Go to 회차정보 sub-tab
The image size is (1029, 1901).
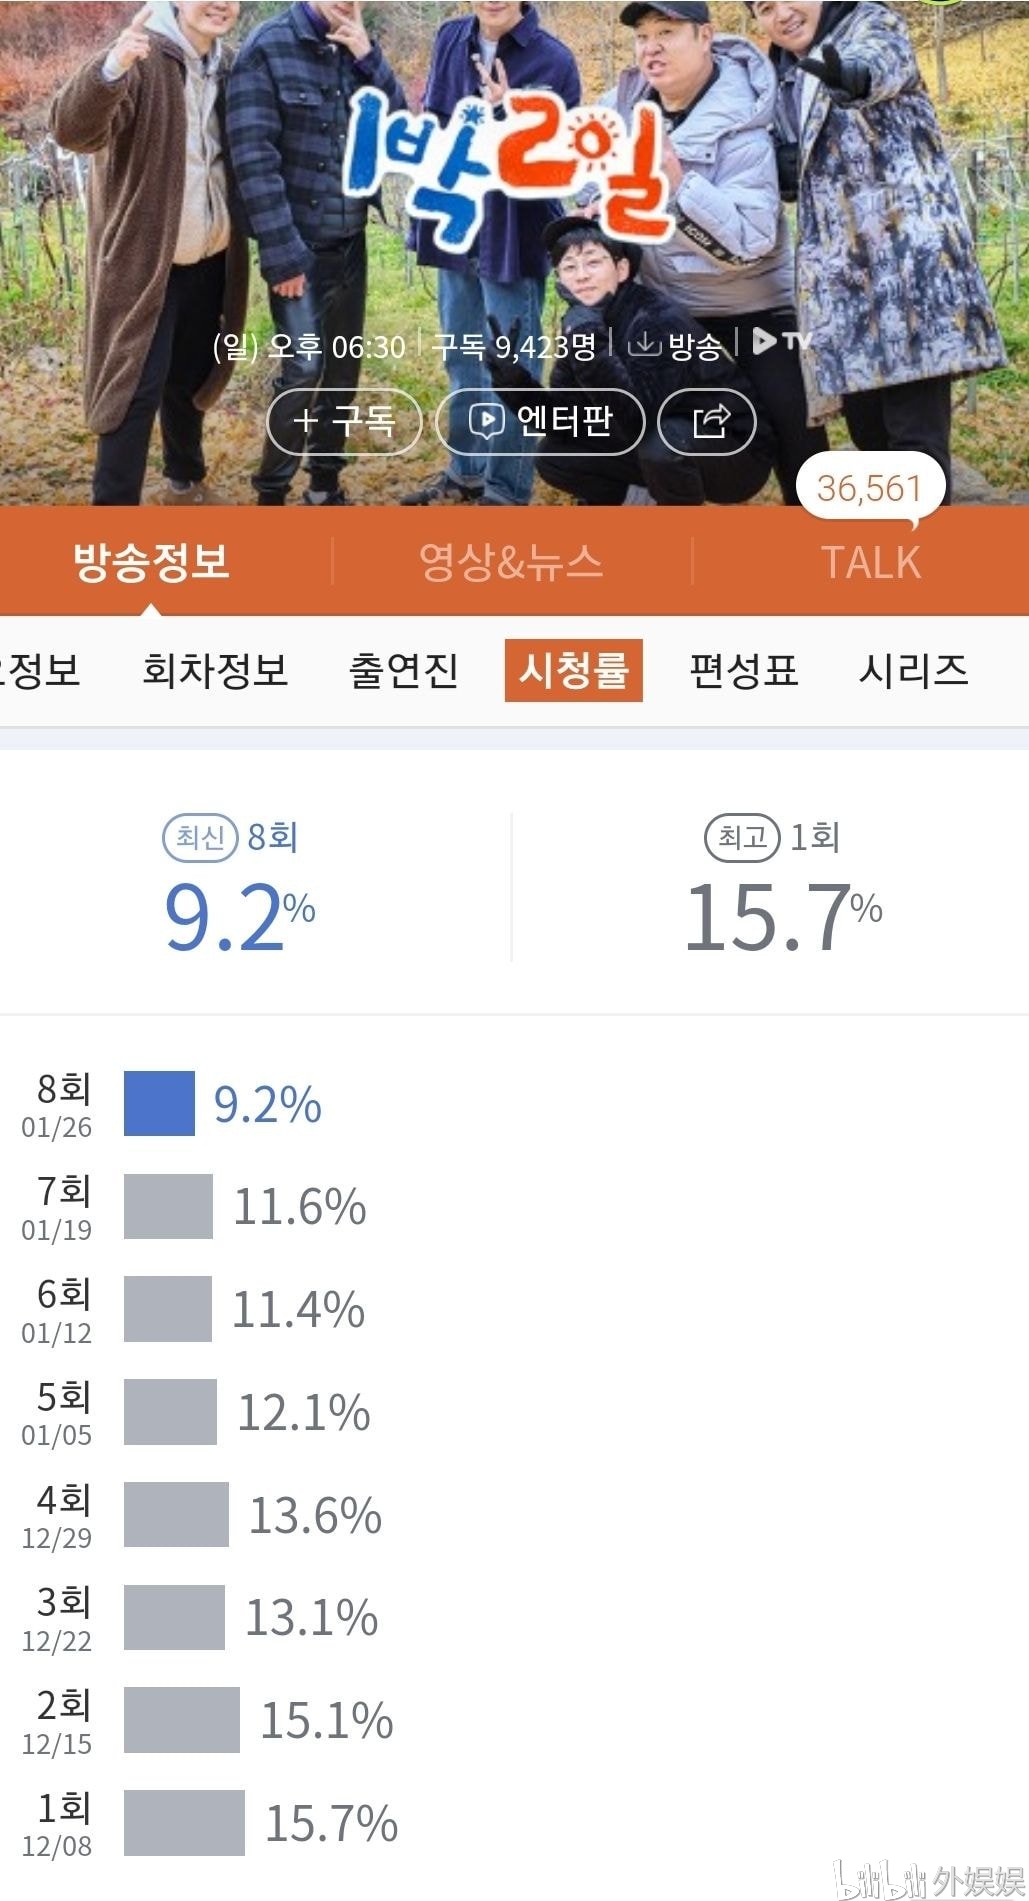[x=215, y=670]
